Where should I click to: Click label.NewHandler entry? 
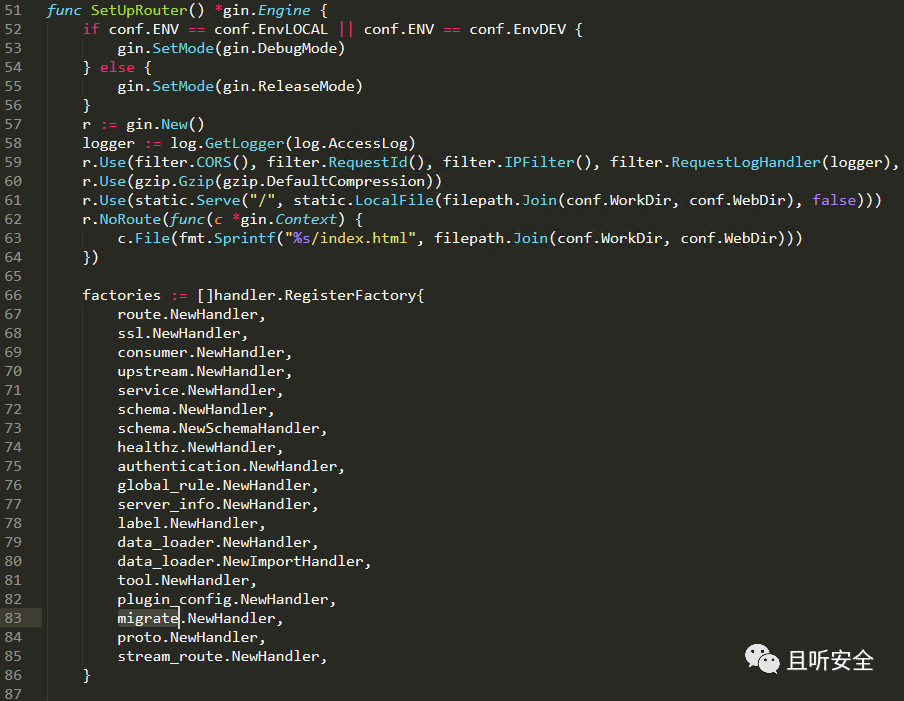187,524
